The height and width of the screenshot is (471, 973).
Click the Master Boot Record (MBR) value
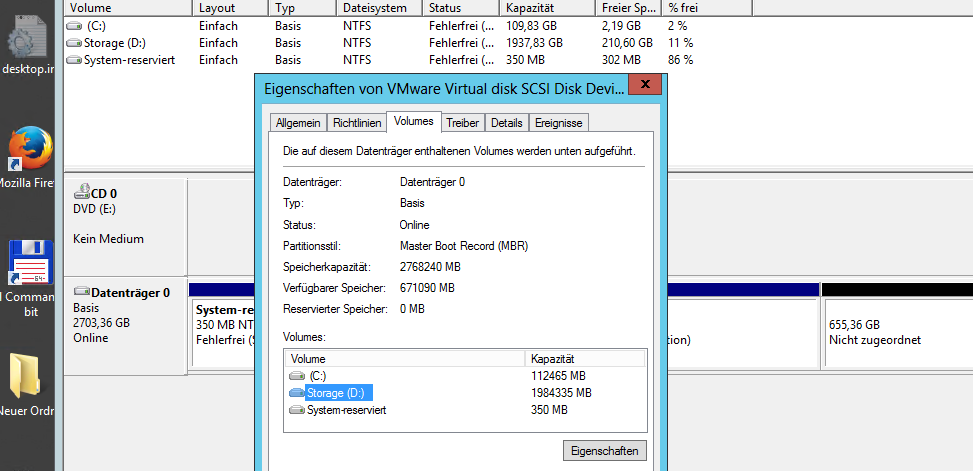click(464, 246)
